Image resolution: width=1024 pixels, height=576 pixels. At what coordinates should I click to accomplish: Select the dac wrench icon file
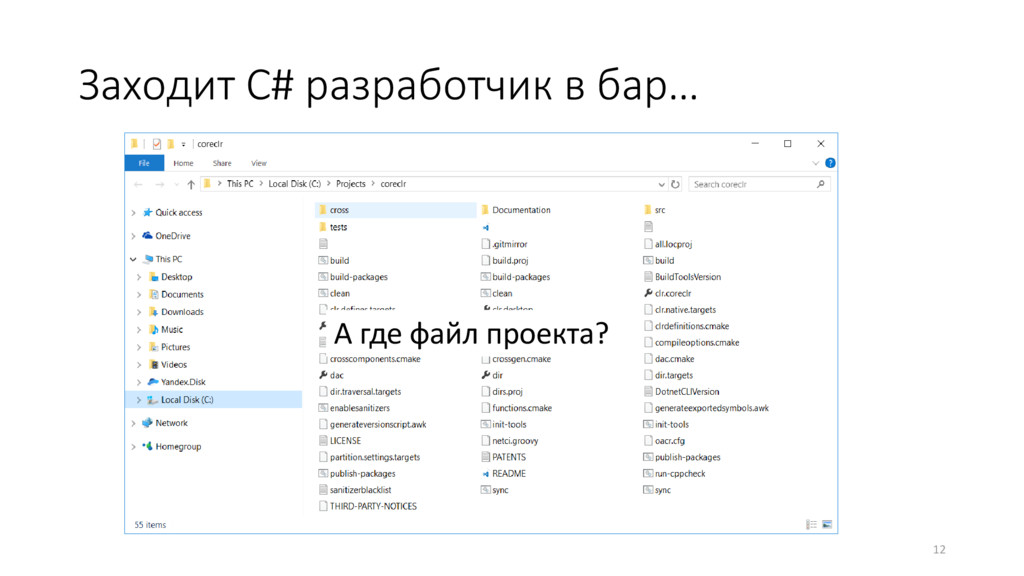[323, 375]
